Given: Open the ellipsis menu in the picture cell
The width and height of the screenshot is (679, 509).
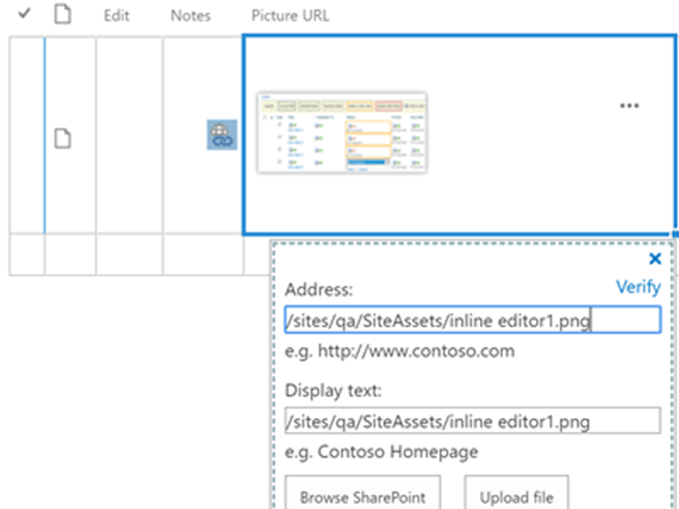Looking at the screenshot, I should coord(629,105).
